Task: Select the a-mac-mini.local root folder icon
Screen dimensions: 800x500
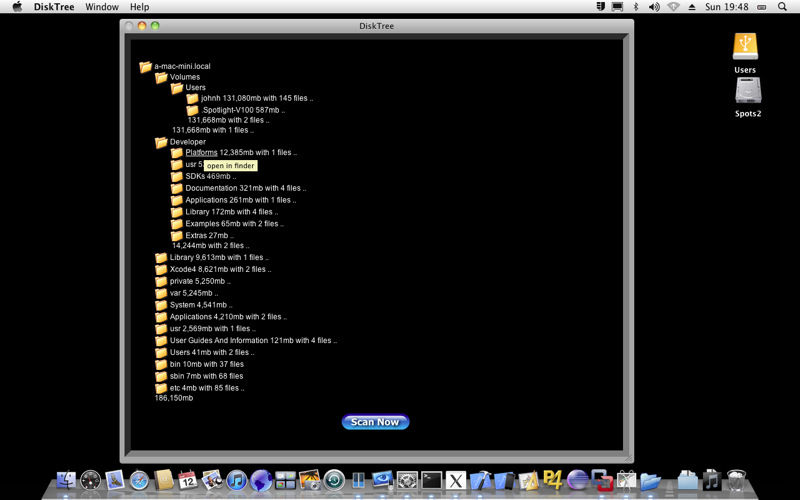Action: 145,66
